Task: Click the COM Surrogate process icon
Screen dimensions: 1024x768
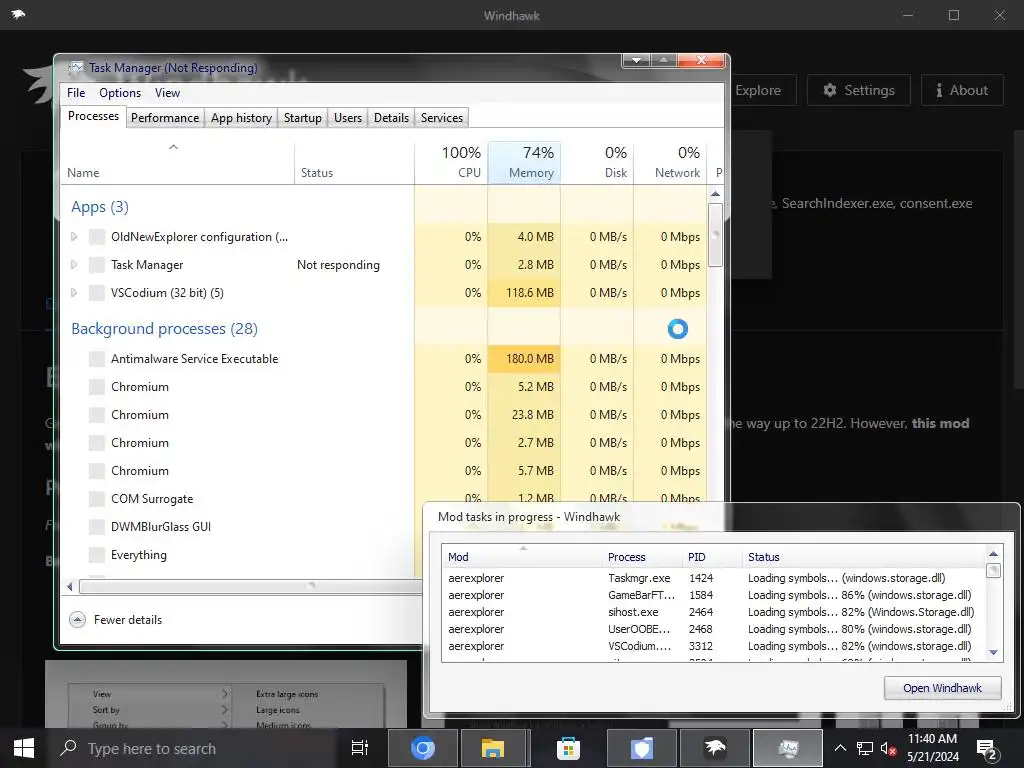Action: pyautogui.click(x=97, y=499)
